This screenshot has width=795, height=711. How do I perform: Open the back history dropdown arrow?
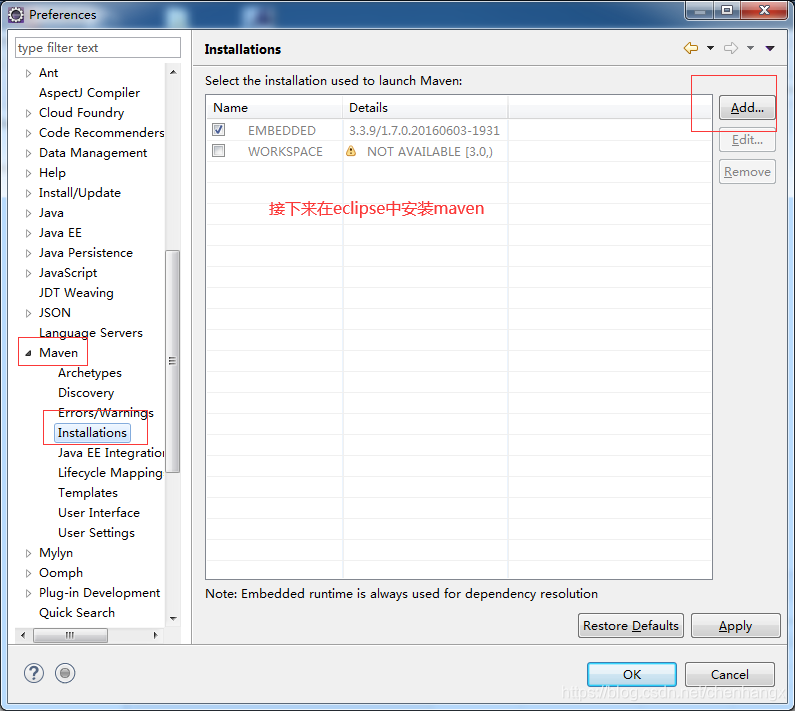point(710,48)
